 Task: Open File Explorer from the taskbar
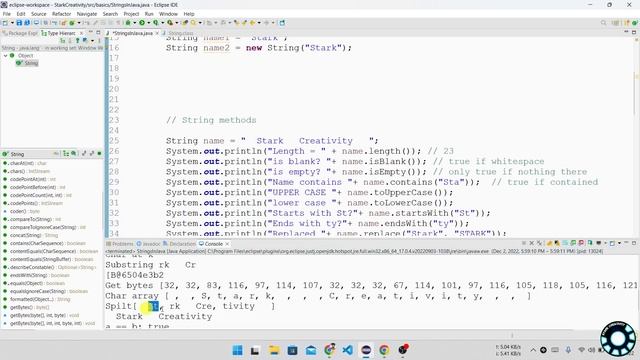pos(274,350)
